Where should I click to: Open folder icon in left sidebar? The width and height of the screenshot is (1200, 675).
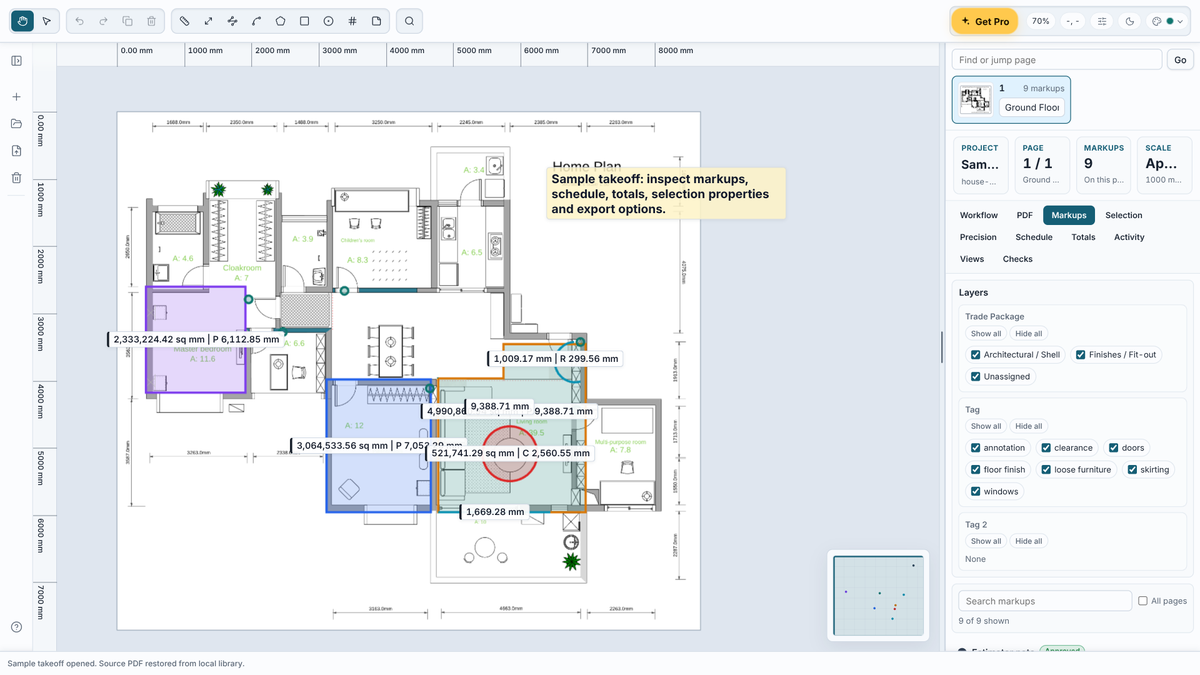pos(17,124)
